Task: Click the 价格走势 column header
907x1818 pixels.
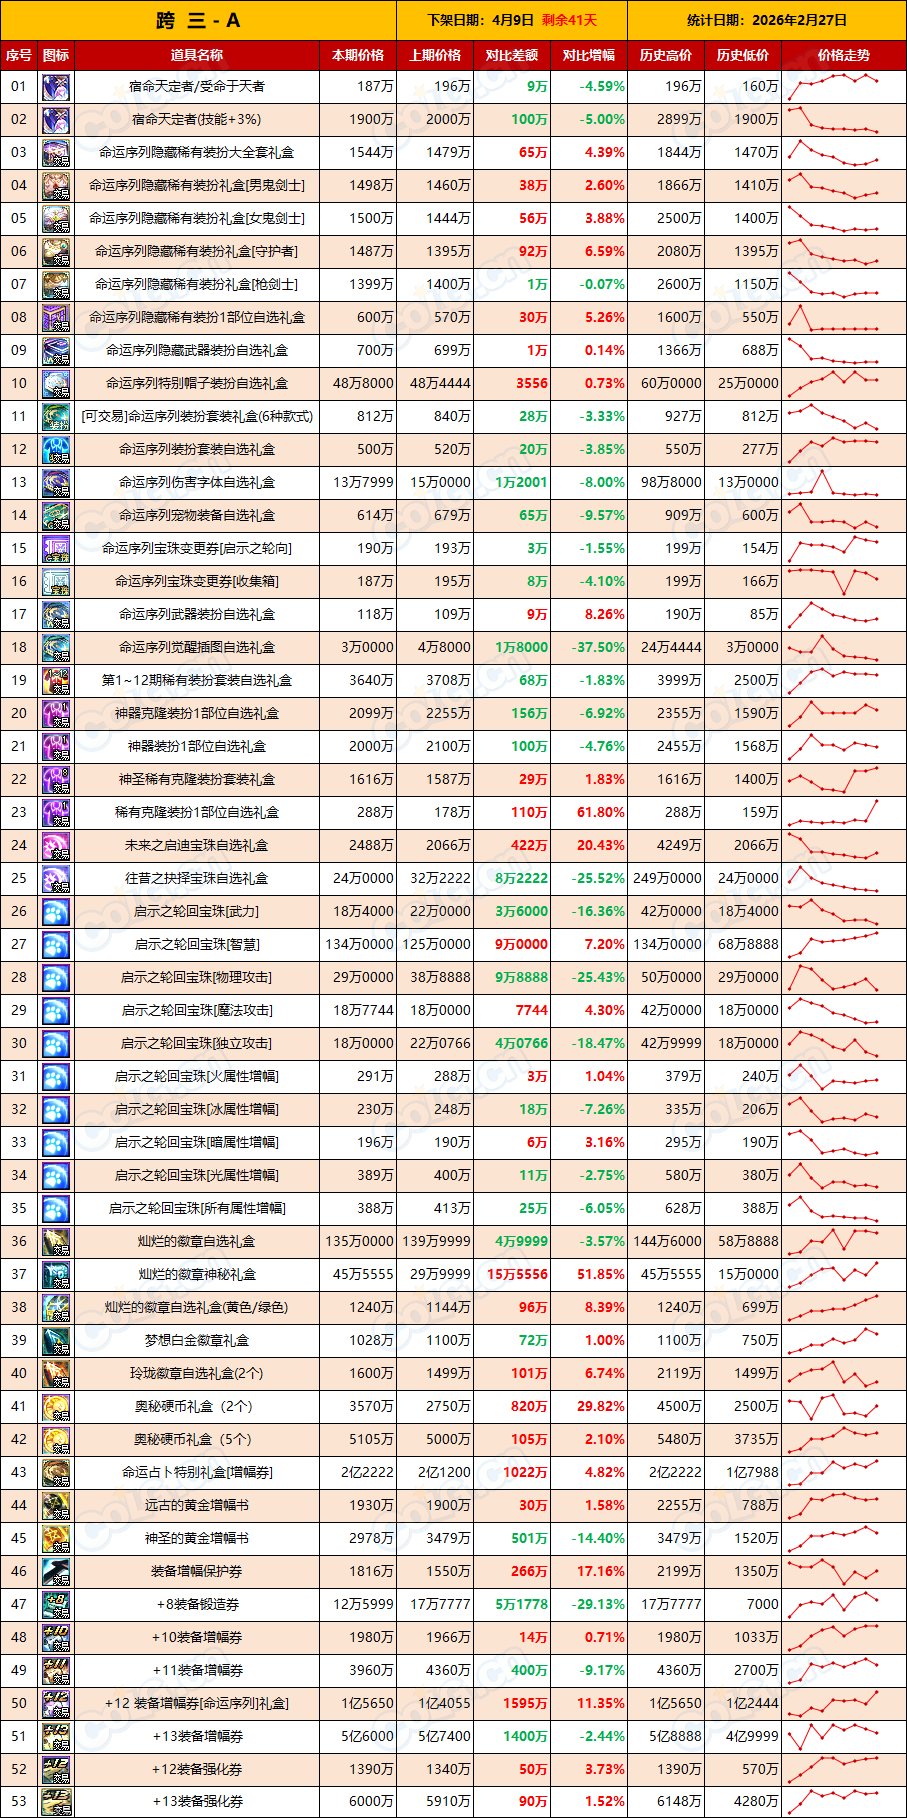Action: pos(844,56)
